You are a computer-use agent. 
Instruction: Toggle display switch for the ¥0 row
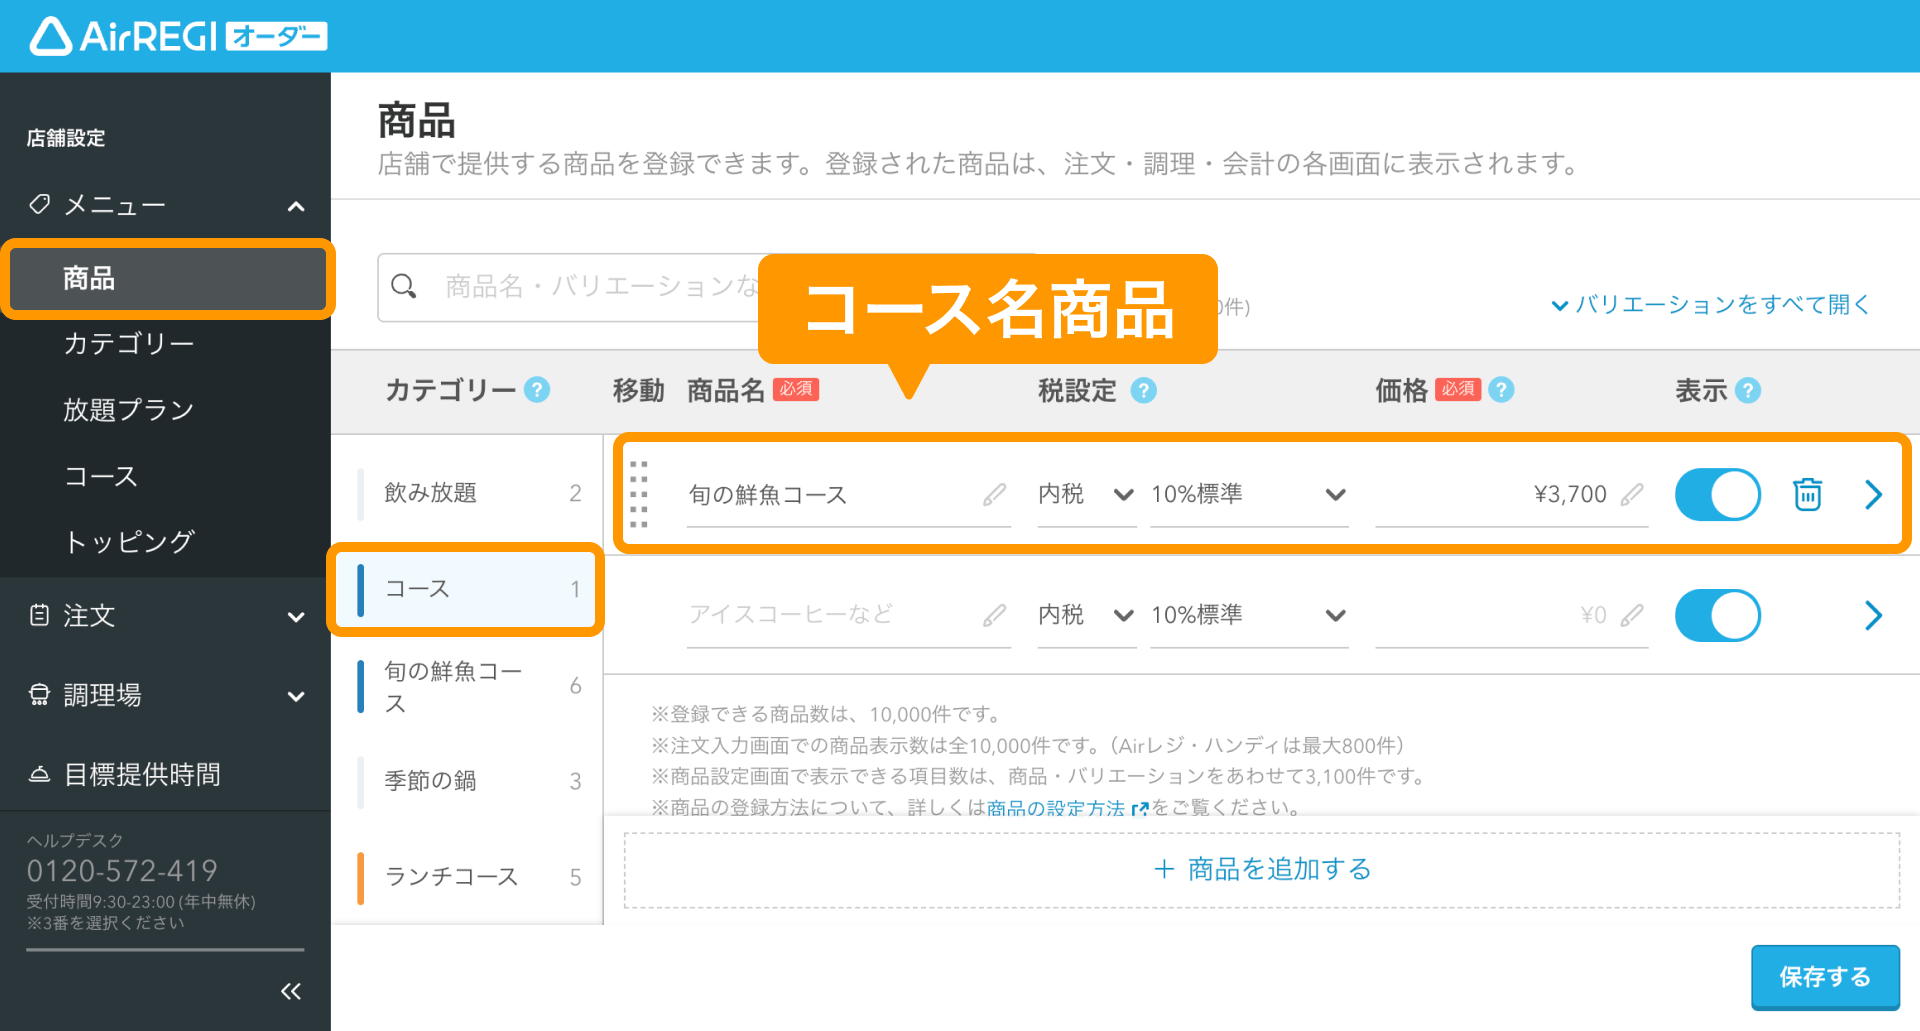(x=1717, y=615)
